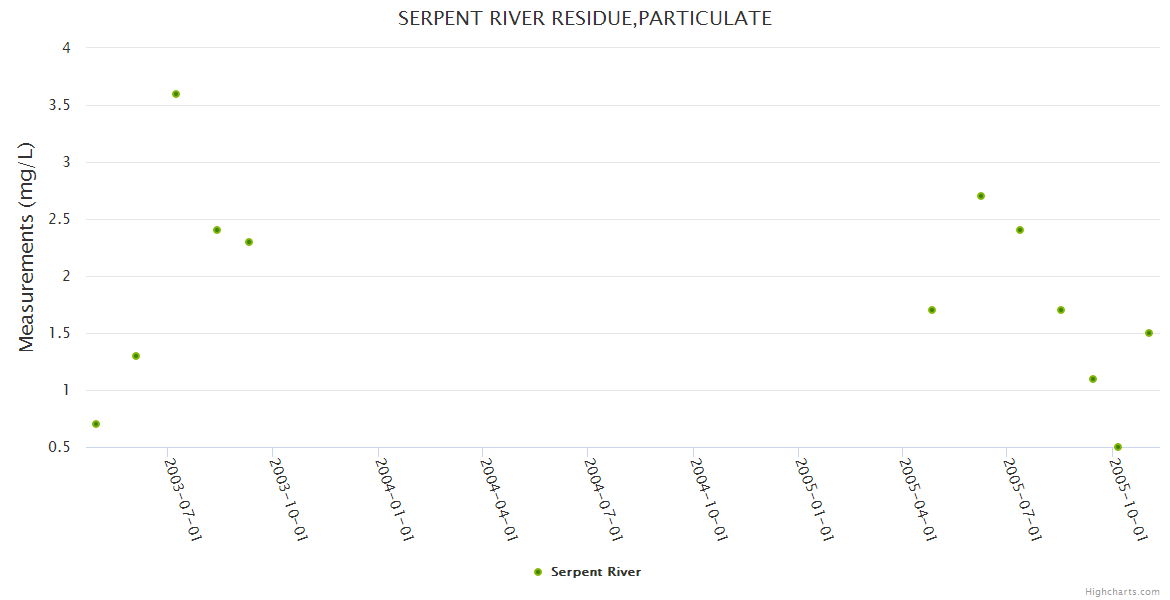Click the green Serpent River legend marker

[538, 572]
